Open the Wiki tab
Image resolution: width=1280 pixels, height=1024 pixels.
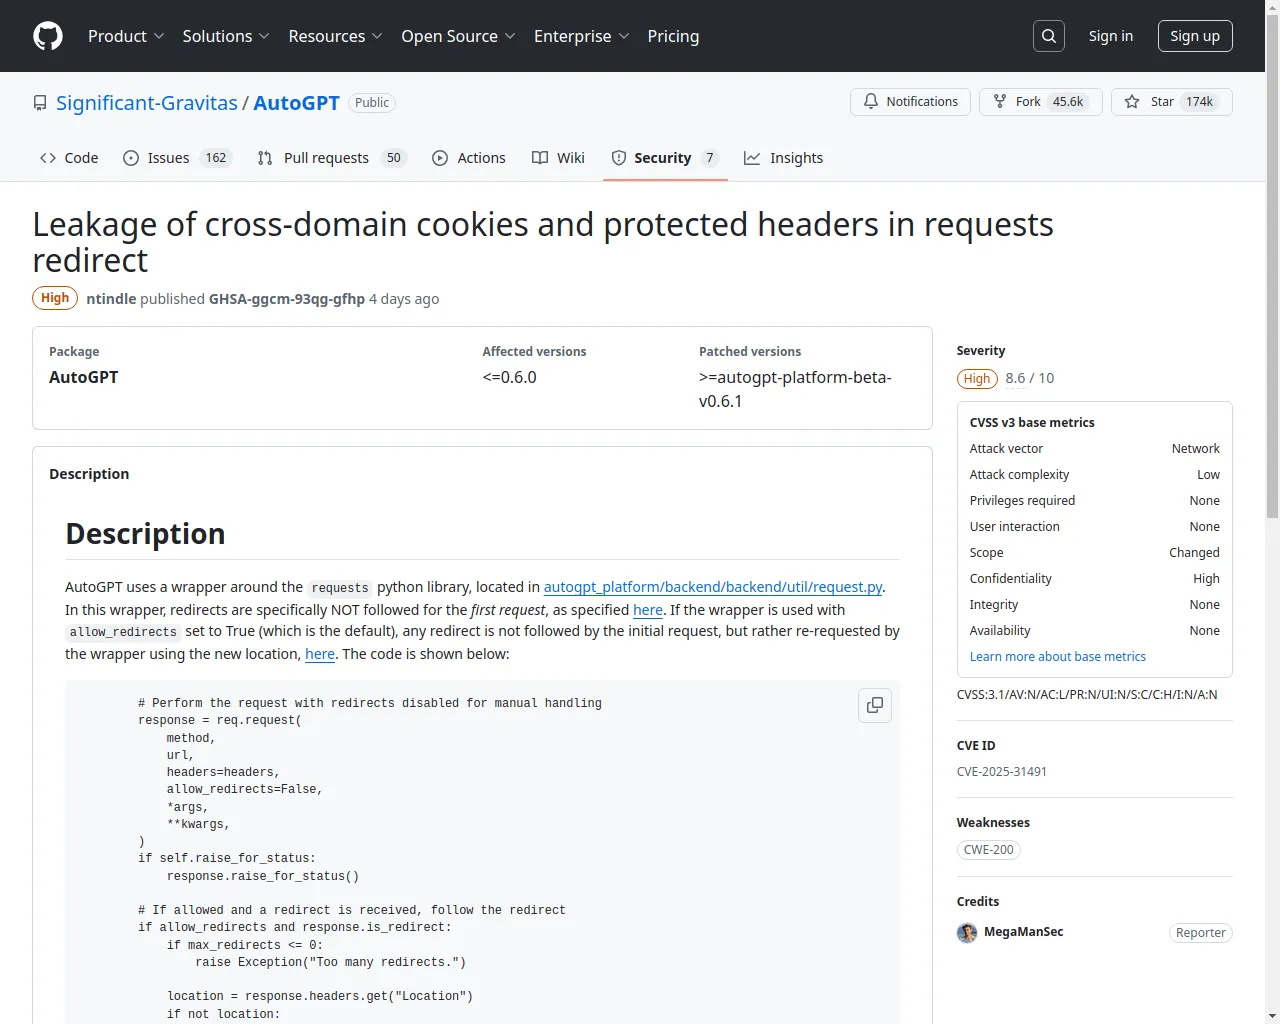pyautogui.click(x=558, y=158)
